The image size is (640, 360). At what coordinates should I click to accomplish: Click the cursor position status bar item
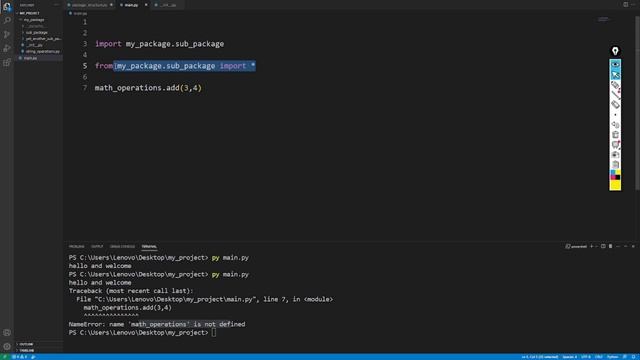(x=540, y=357)
